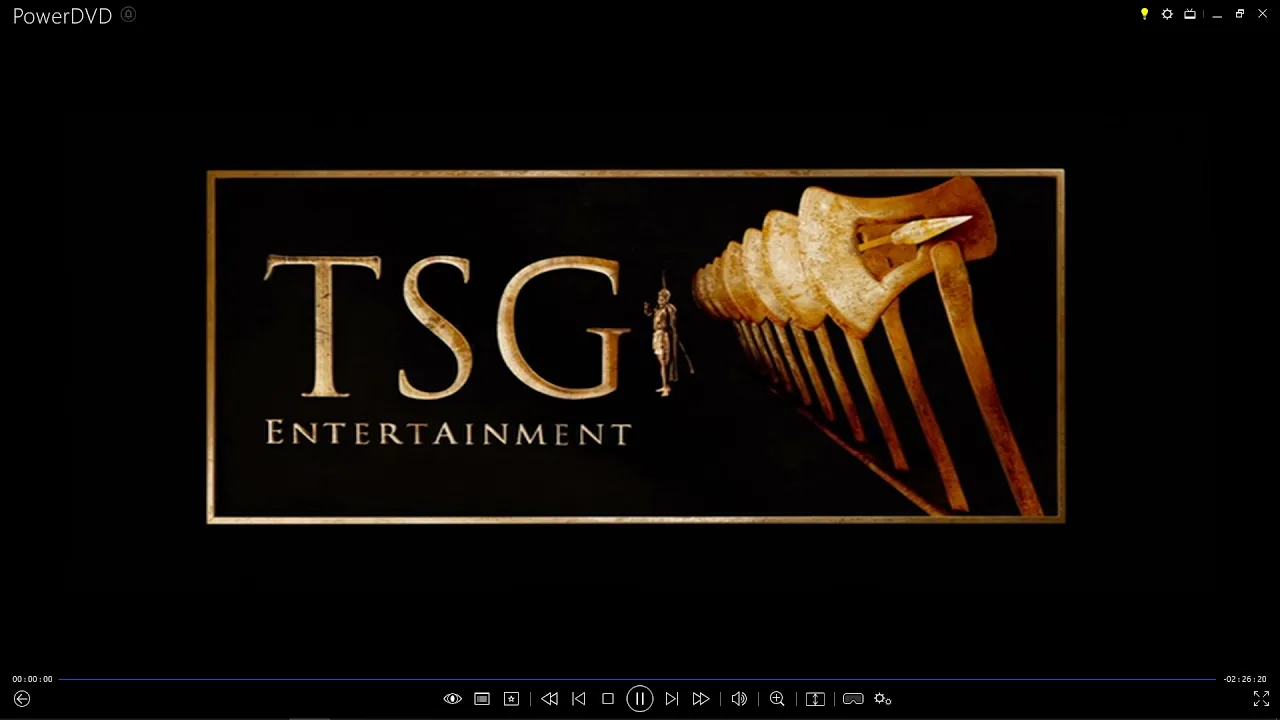Screen dimensions: 1280x720
Task: Click the PowerDVD title logo
Action: point(62,16)
